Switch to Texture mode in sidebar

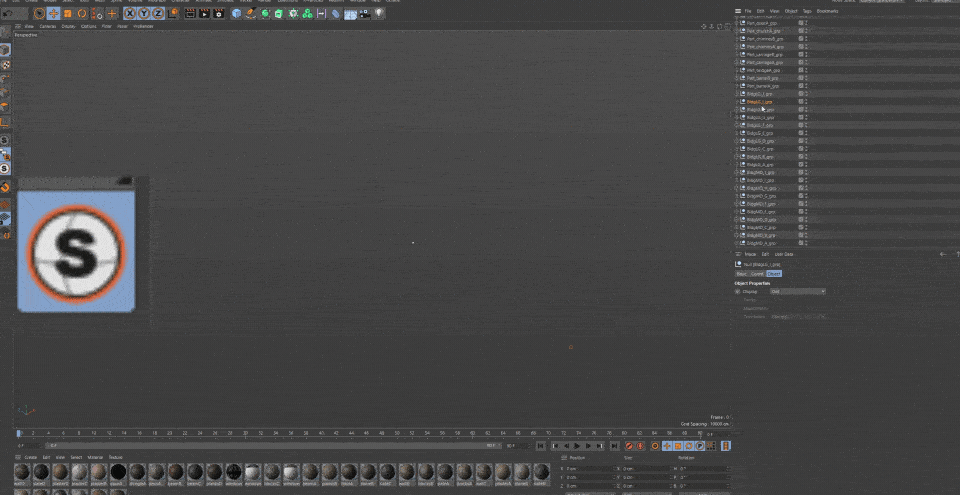(x=5, y=64)
